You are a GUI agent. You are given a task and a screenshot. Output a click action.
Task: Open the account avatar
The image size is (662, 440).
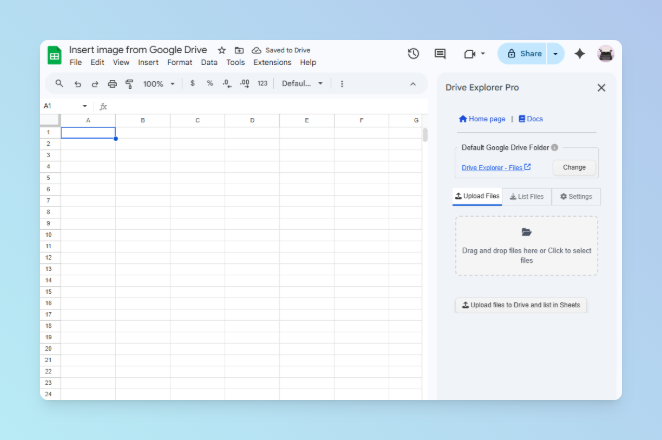[606, 54]
